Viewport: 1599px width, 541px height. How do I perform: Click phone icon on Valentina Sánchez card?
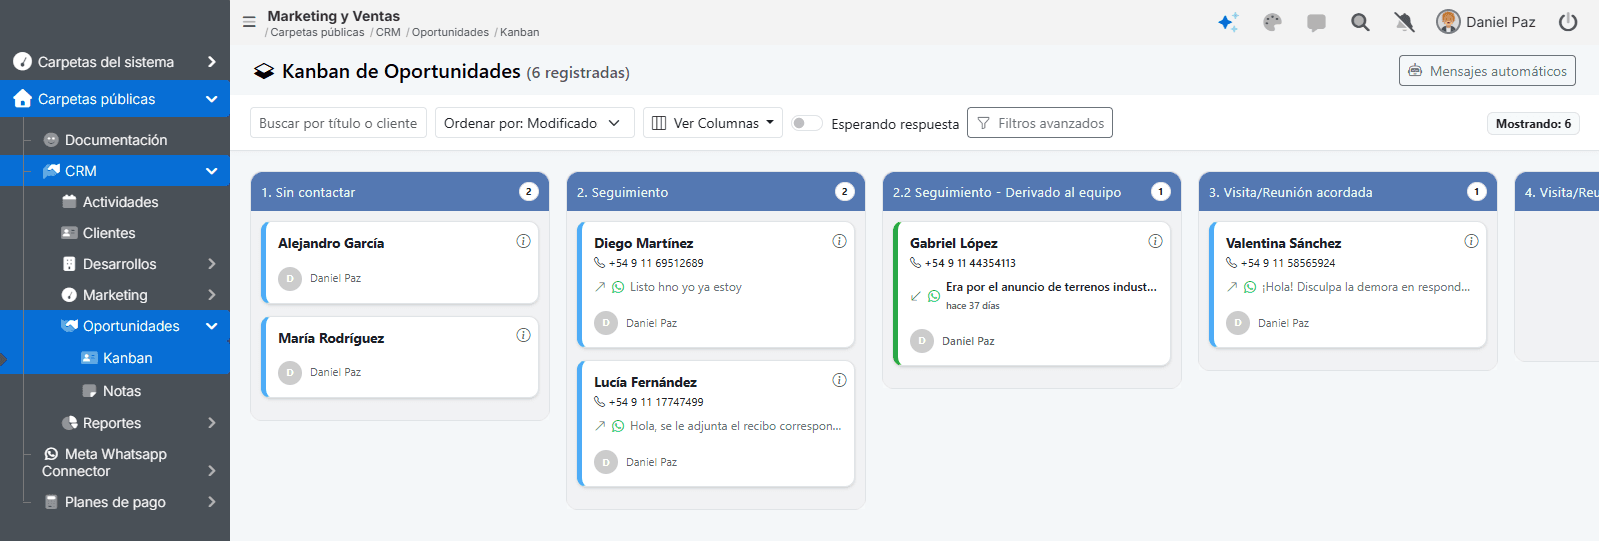[x=1232, y=263]
